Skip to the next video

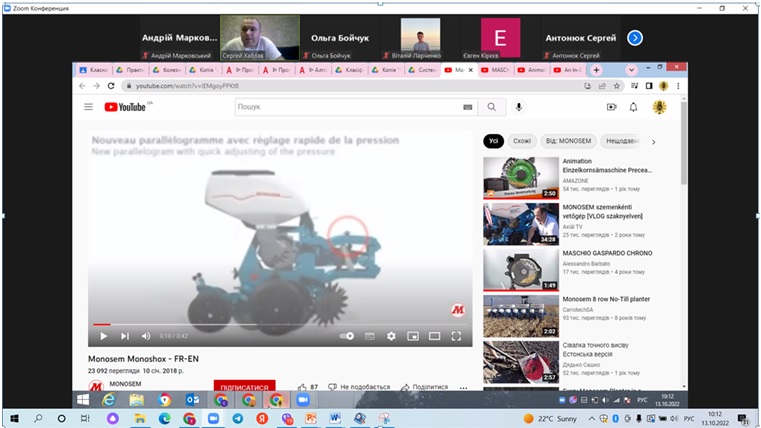(x=125, y=336)
